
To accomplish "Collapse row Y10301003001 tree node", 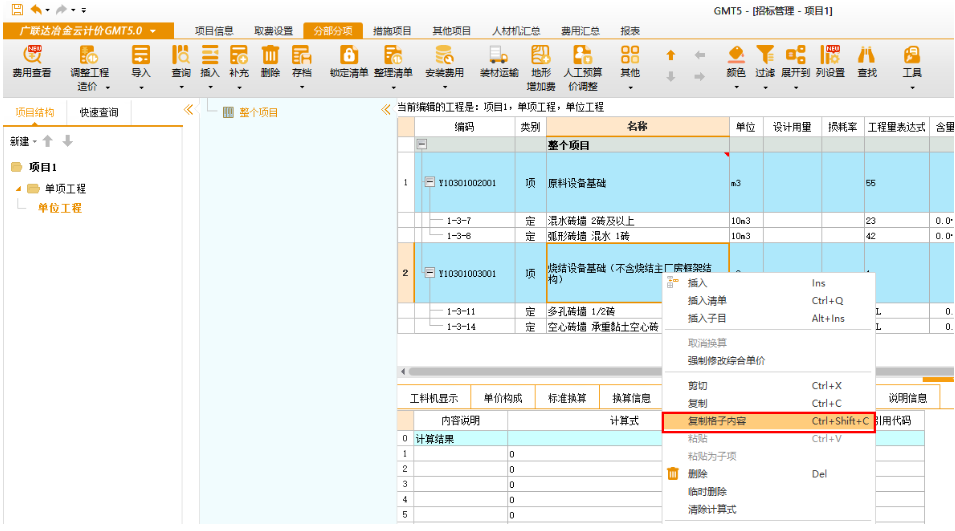I will pos(429,273).
